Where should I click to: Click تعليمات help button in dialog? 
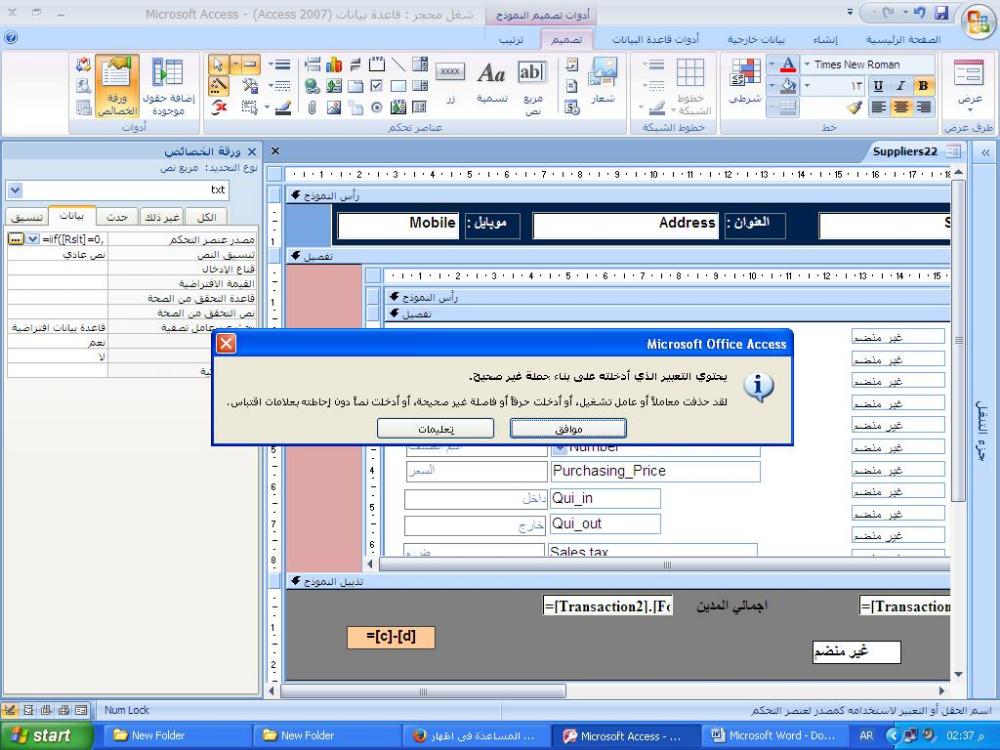436,429
